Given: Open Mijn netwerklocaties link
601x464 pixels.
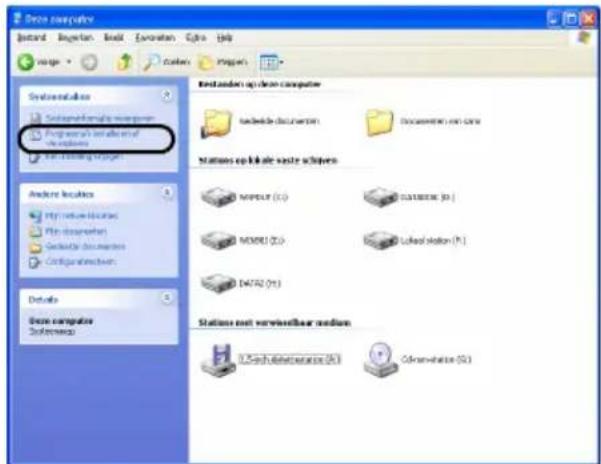Looking at the screenshot, I should 74,216.
